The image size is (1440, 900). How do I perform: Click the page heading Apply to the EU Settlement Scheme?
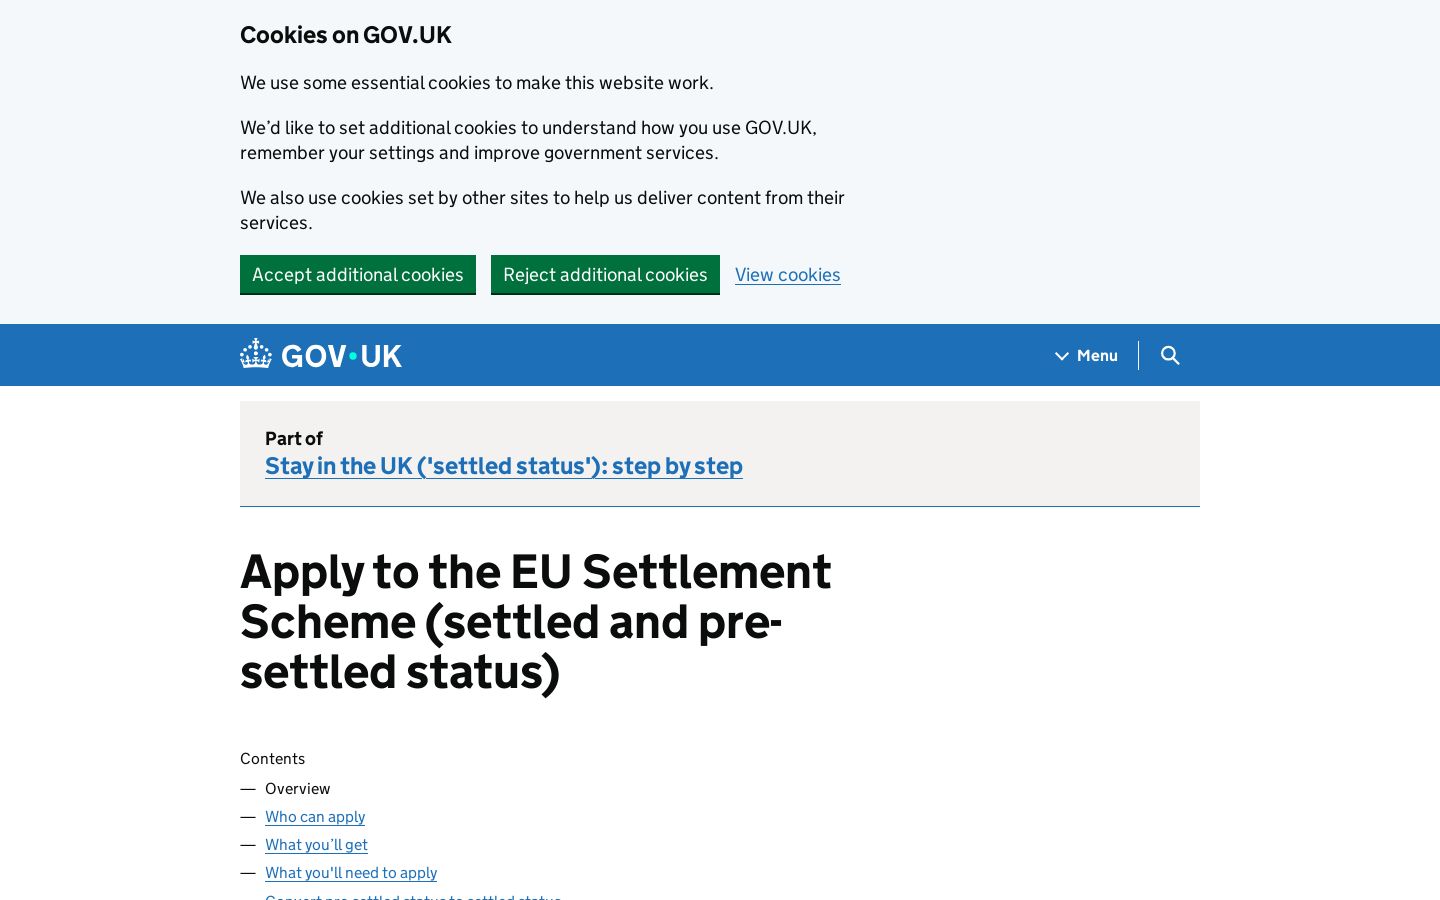point(536,621)
